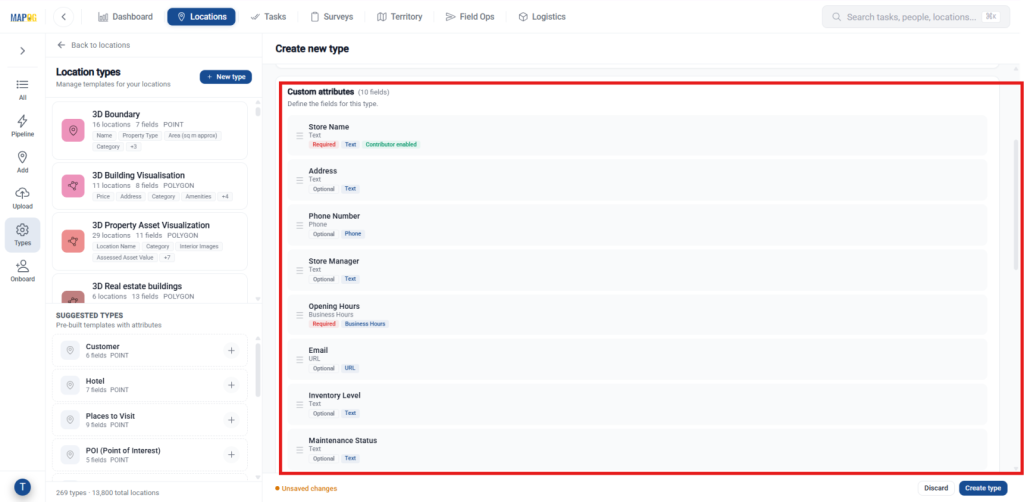This screenshot has height=502, width=1024.
Task: Expand the sidebar with the chevron arrow
Action: click(x=23, y=50)
